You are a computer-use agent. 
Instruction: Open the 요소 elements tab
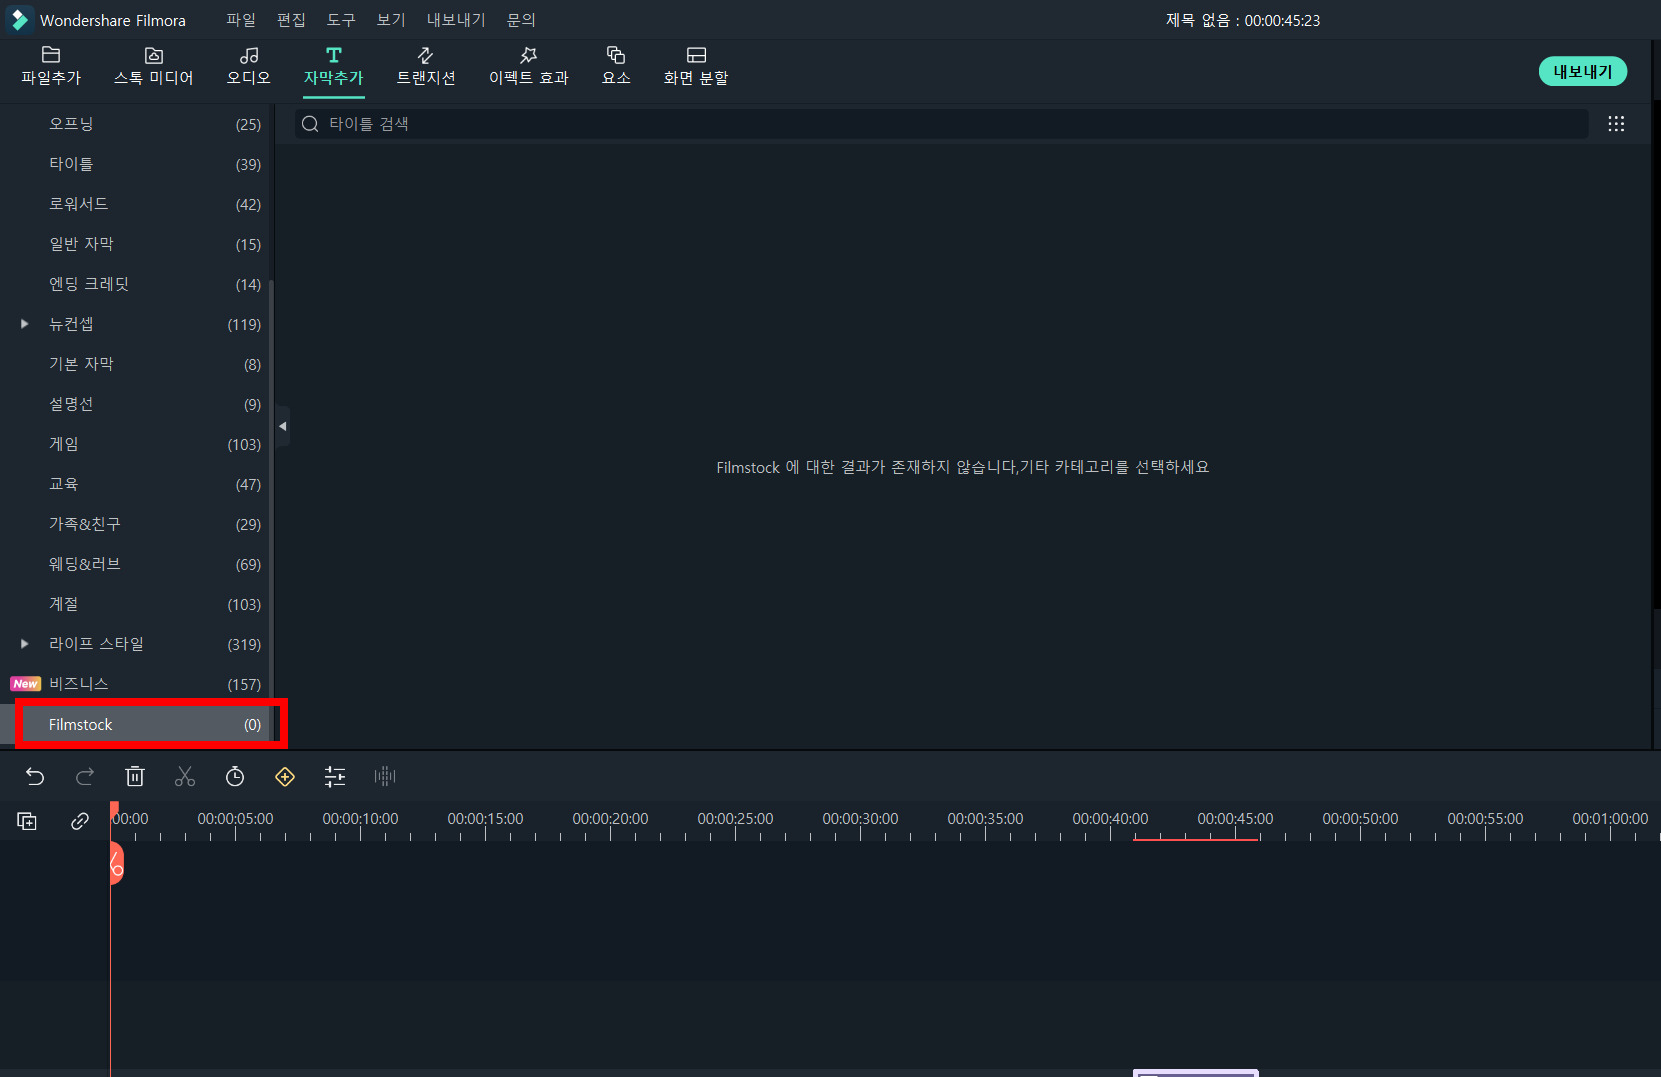616,66
